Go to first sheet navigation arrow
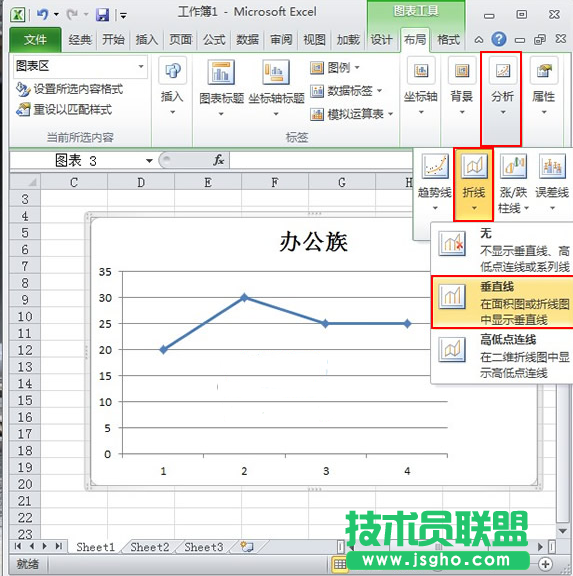Image resolution: width=573 pixels, height=576 pixels. tap(17, 546)
